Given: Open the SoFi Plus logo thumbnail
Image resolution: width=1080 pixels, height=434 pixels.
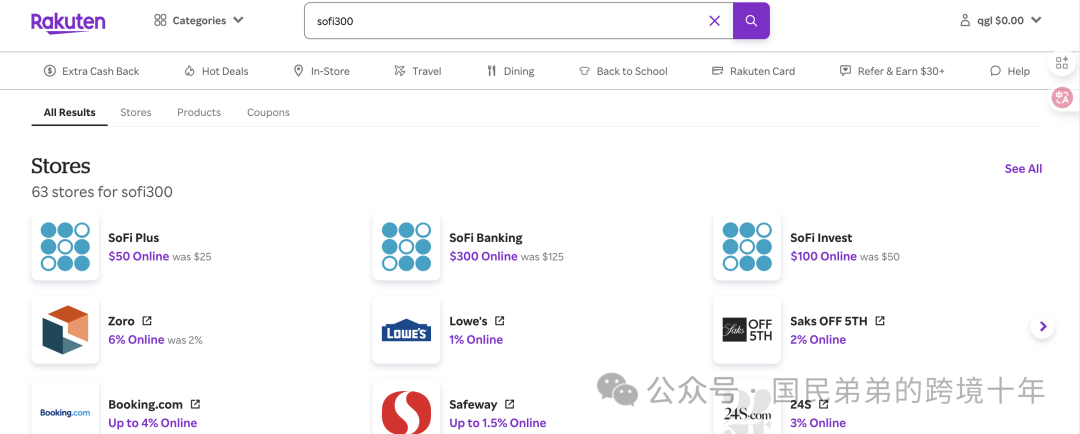Looking at the screenshot, I should point(65,247).
